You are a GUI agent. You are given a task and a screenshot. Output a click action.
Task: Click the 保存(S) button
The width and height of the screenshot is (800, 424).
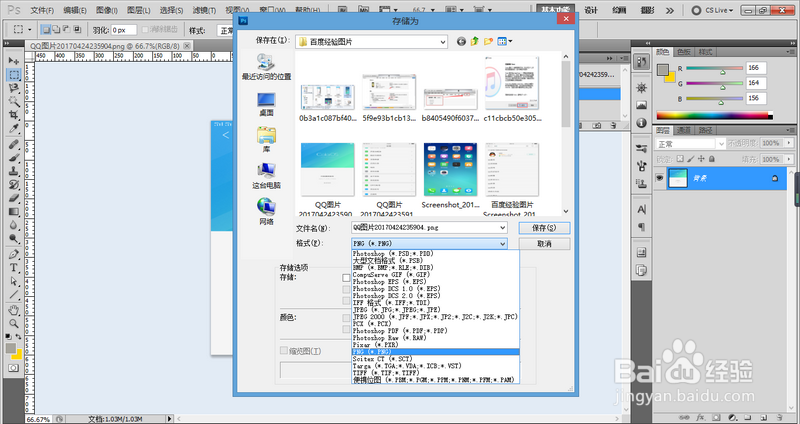pos(544,228)
